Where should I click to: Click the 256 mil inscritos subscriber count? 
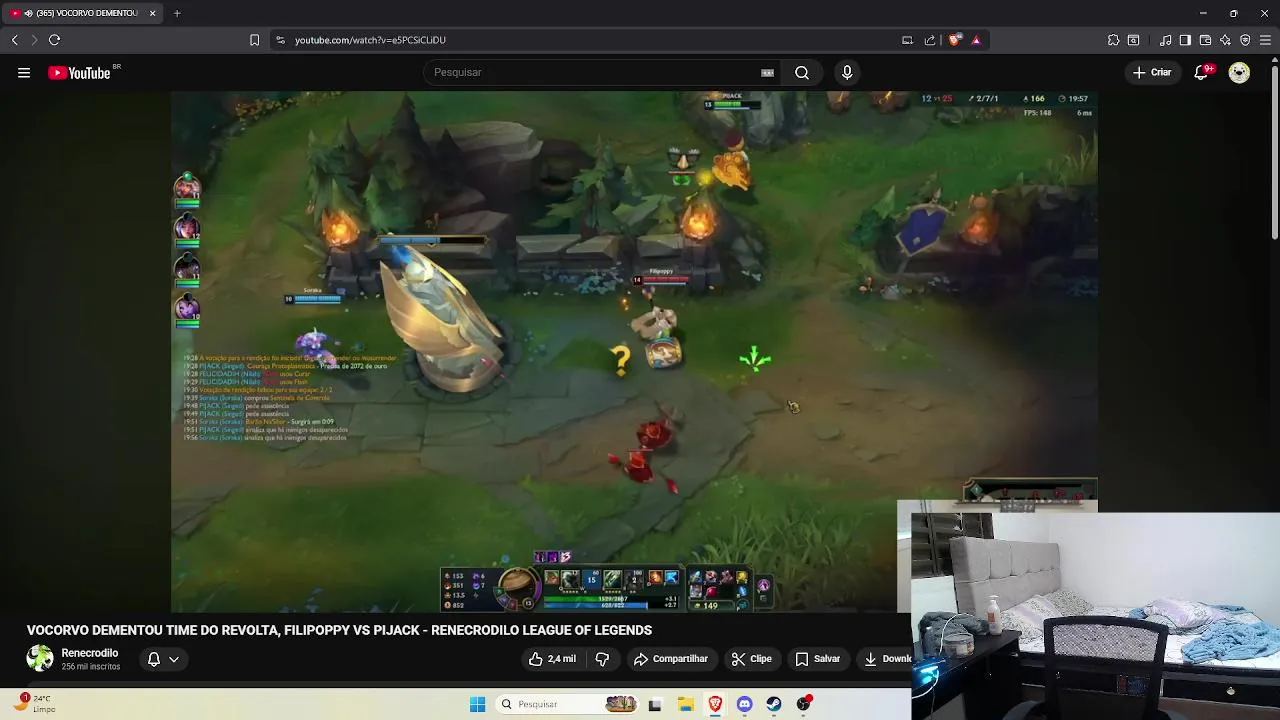tap(91, 667)
